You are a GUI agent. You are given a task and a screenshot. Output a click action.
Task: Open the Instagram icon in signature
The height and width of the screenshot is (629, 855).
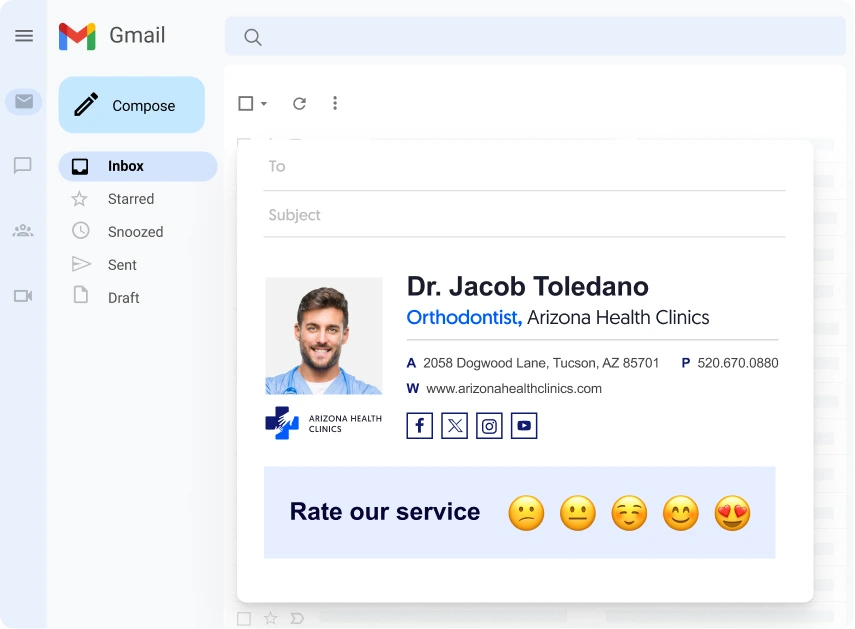(489, 426)
